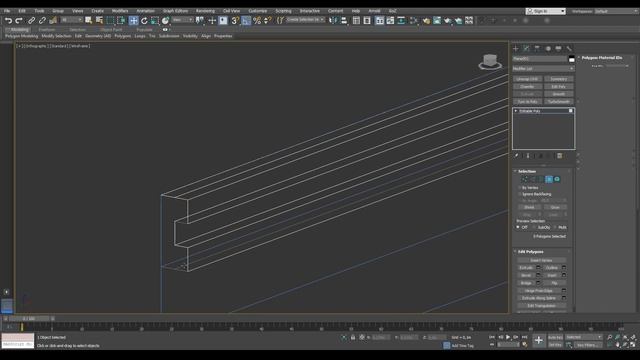Open the Hierarchy panel icon
The height and width of the screenshot is (360, 640).
coord(537,49)
